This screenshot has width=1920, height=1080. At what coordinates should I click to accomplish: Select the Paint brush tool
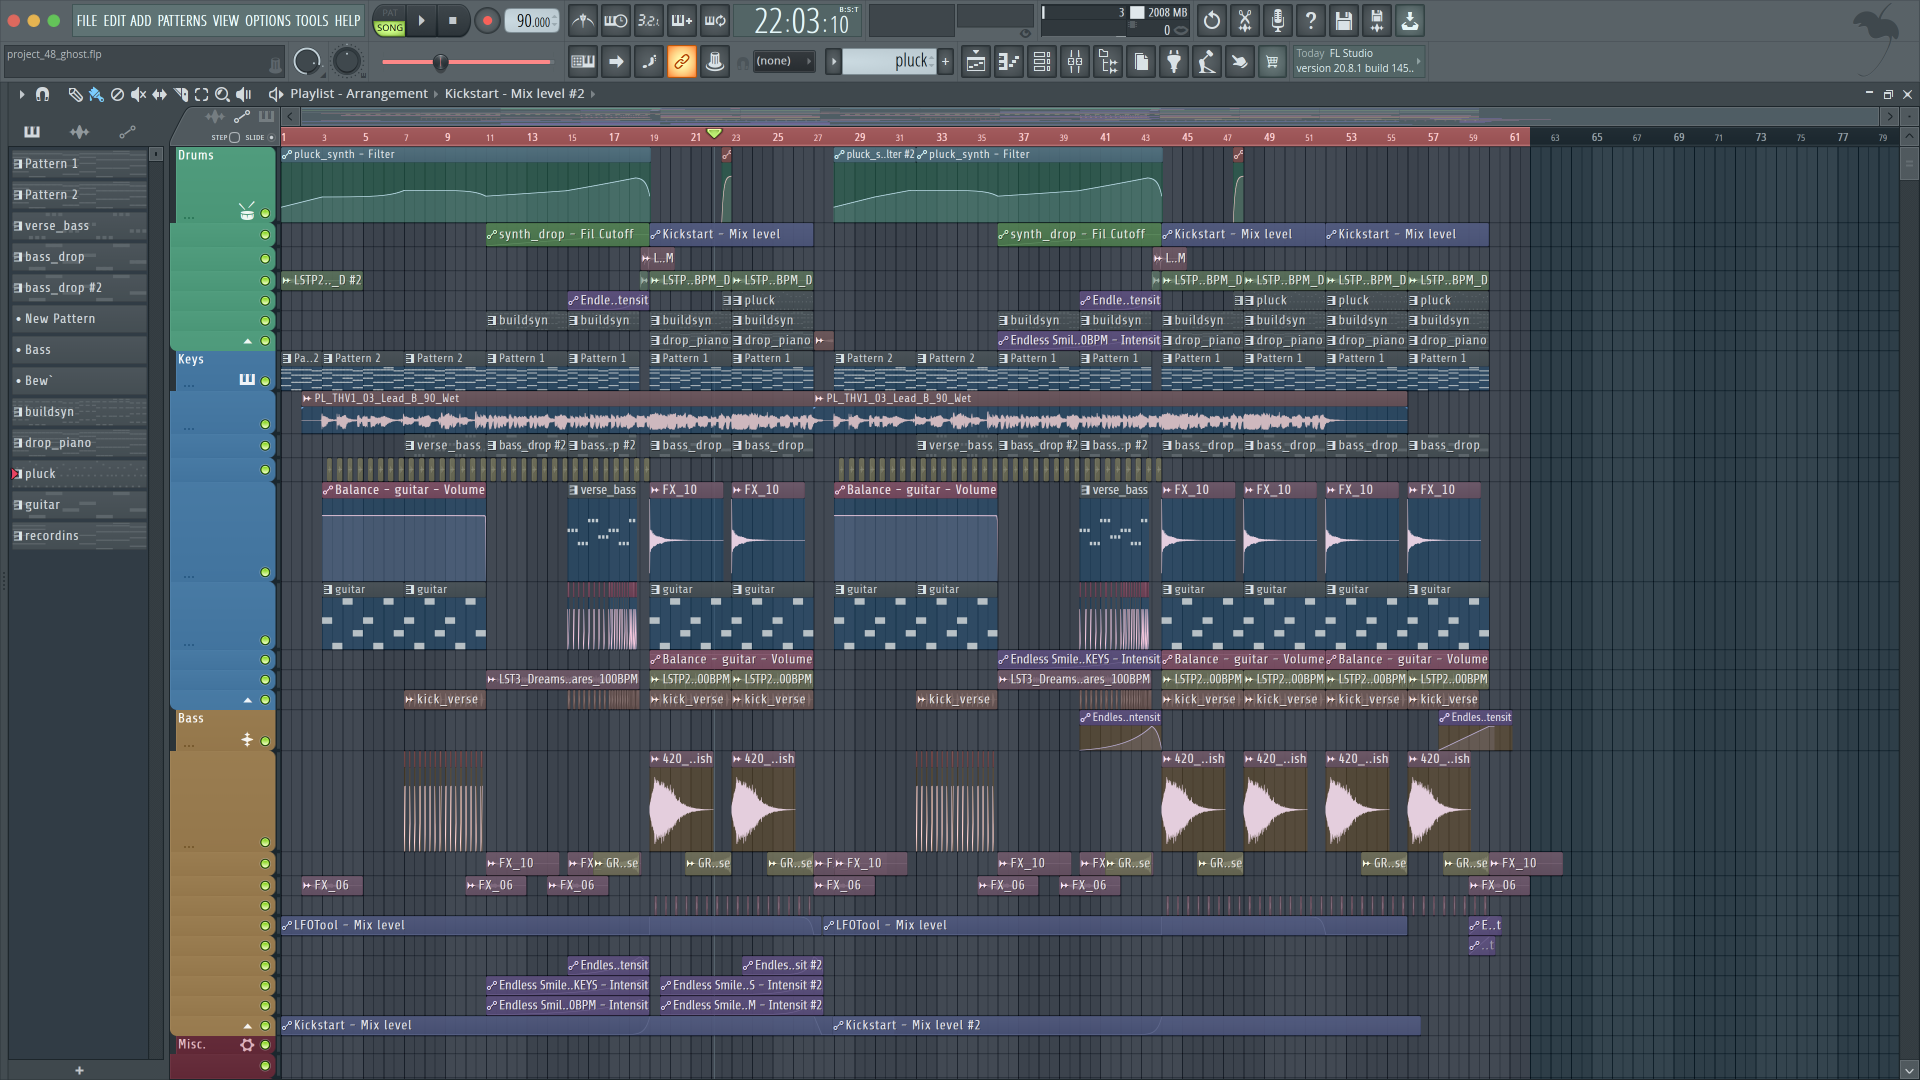96,94
